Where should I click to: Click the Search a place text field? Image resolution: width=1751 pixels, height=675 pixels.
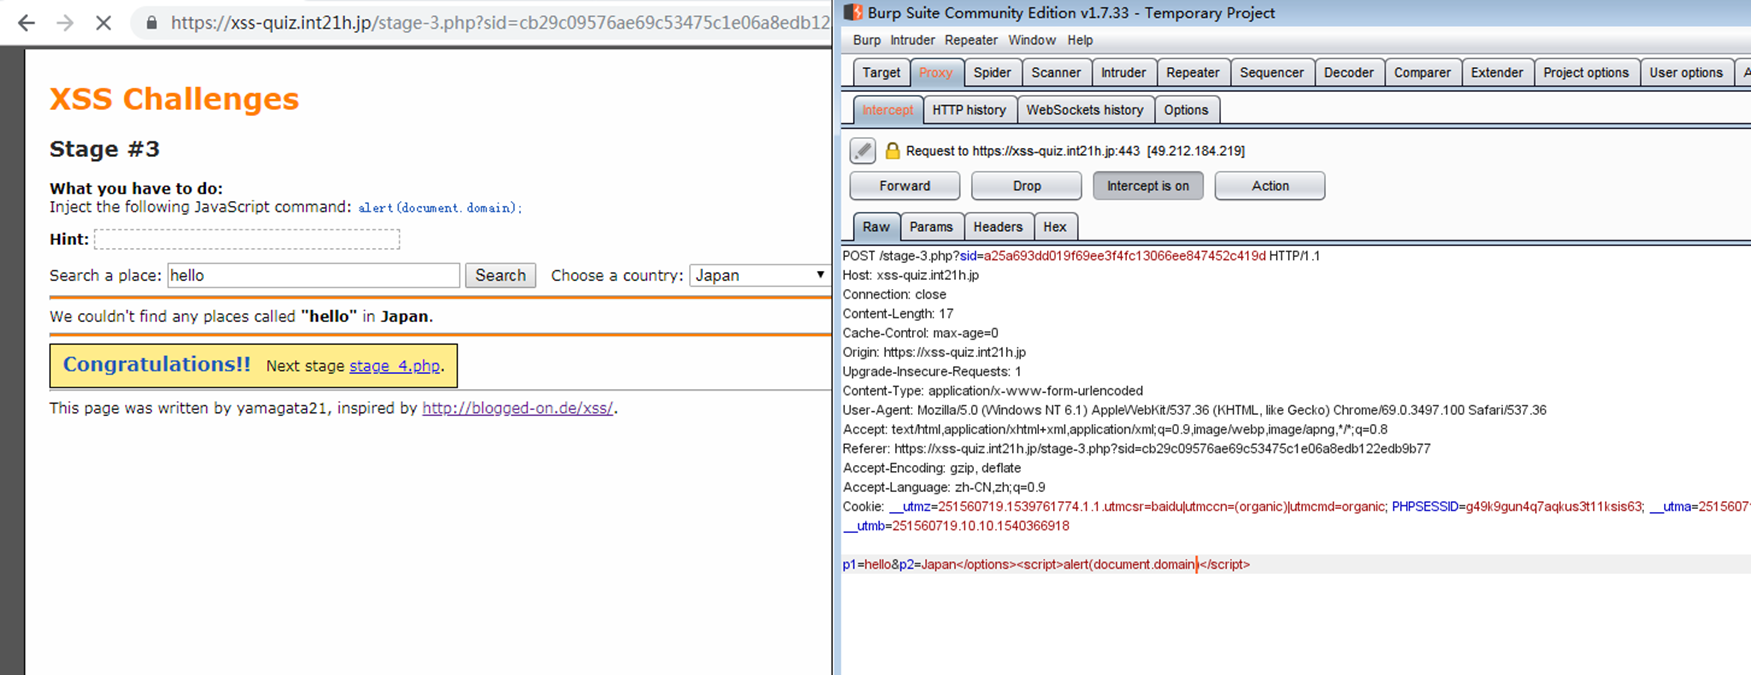coord(314,275)
